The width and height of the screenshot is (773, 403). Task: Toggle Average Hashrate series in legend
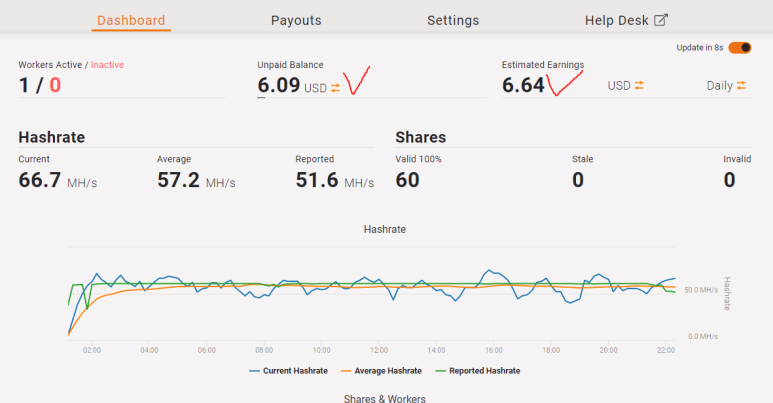coord(381,371)
